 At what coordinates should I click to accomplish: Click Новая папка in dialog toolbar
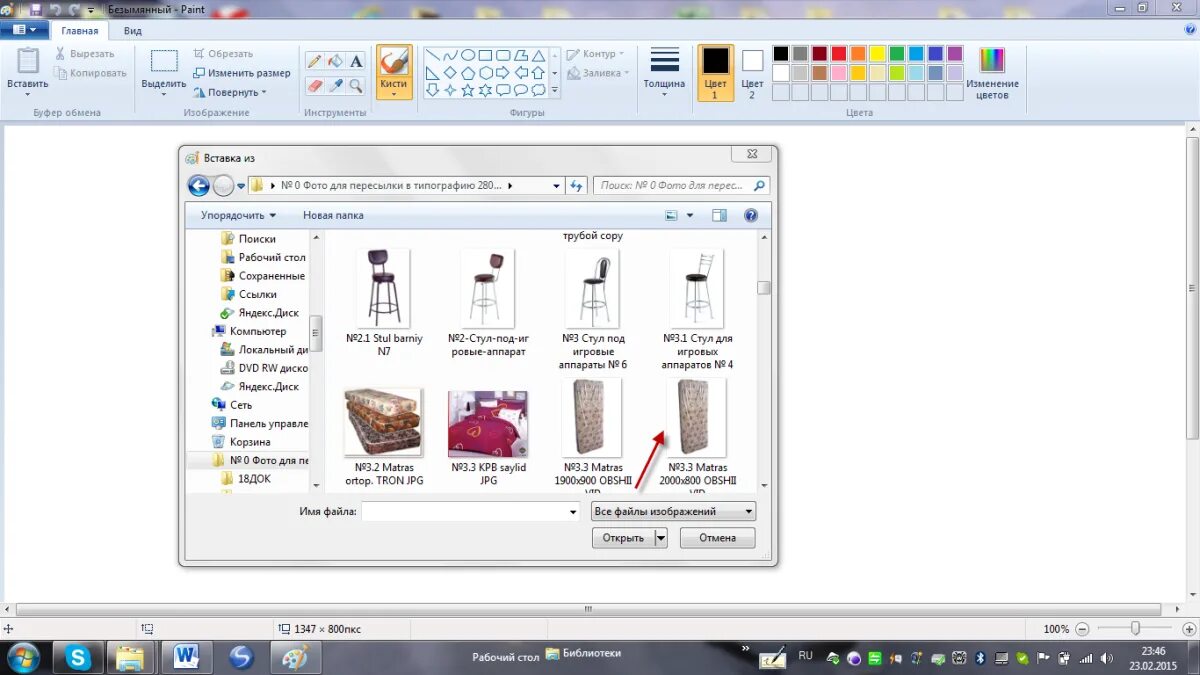(333, 215)
